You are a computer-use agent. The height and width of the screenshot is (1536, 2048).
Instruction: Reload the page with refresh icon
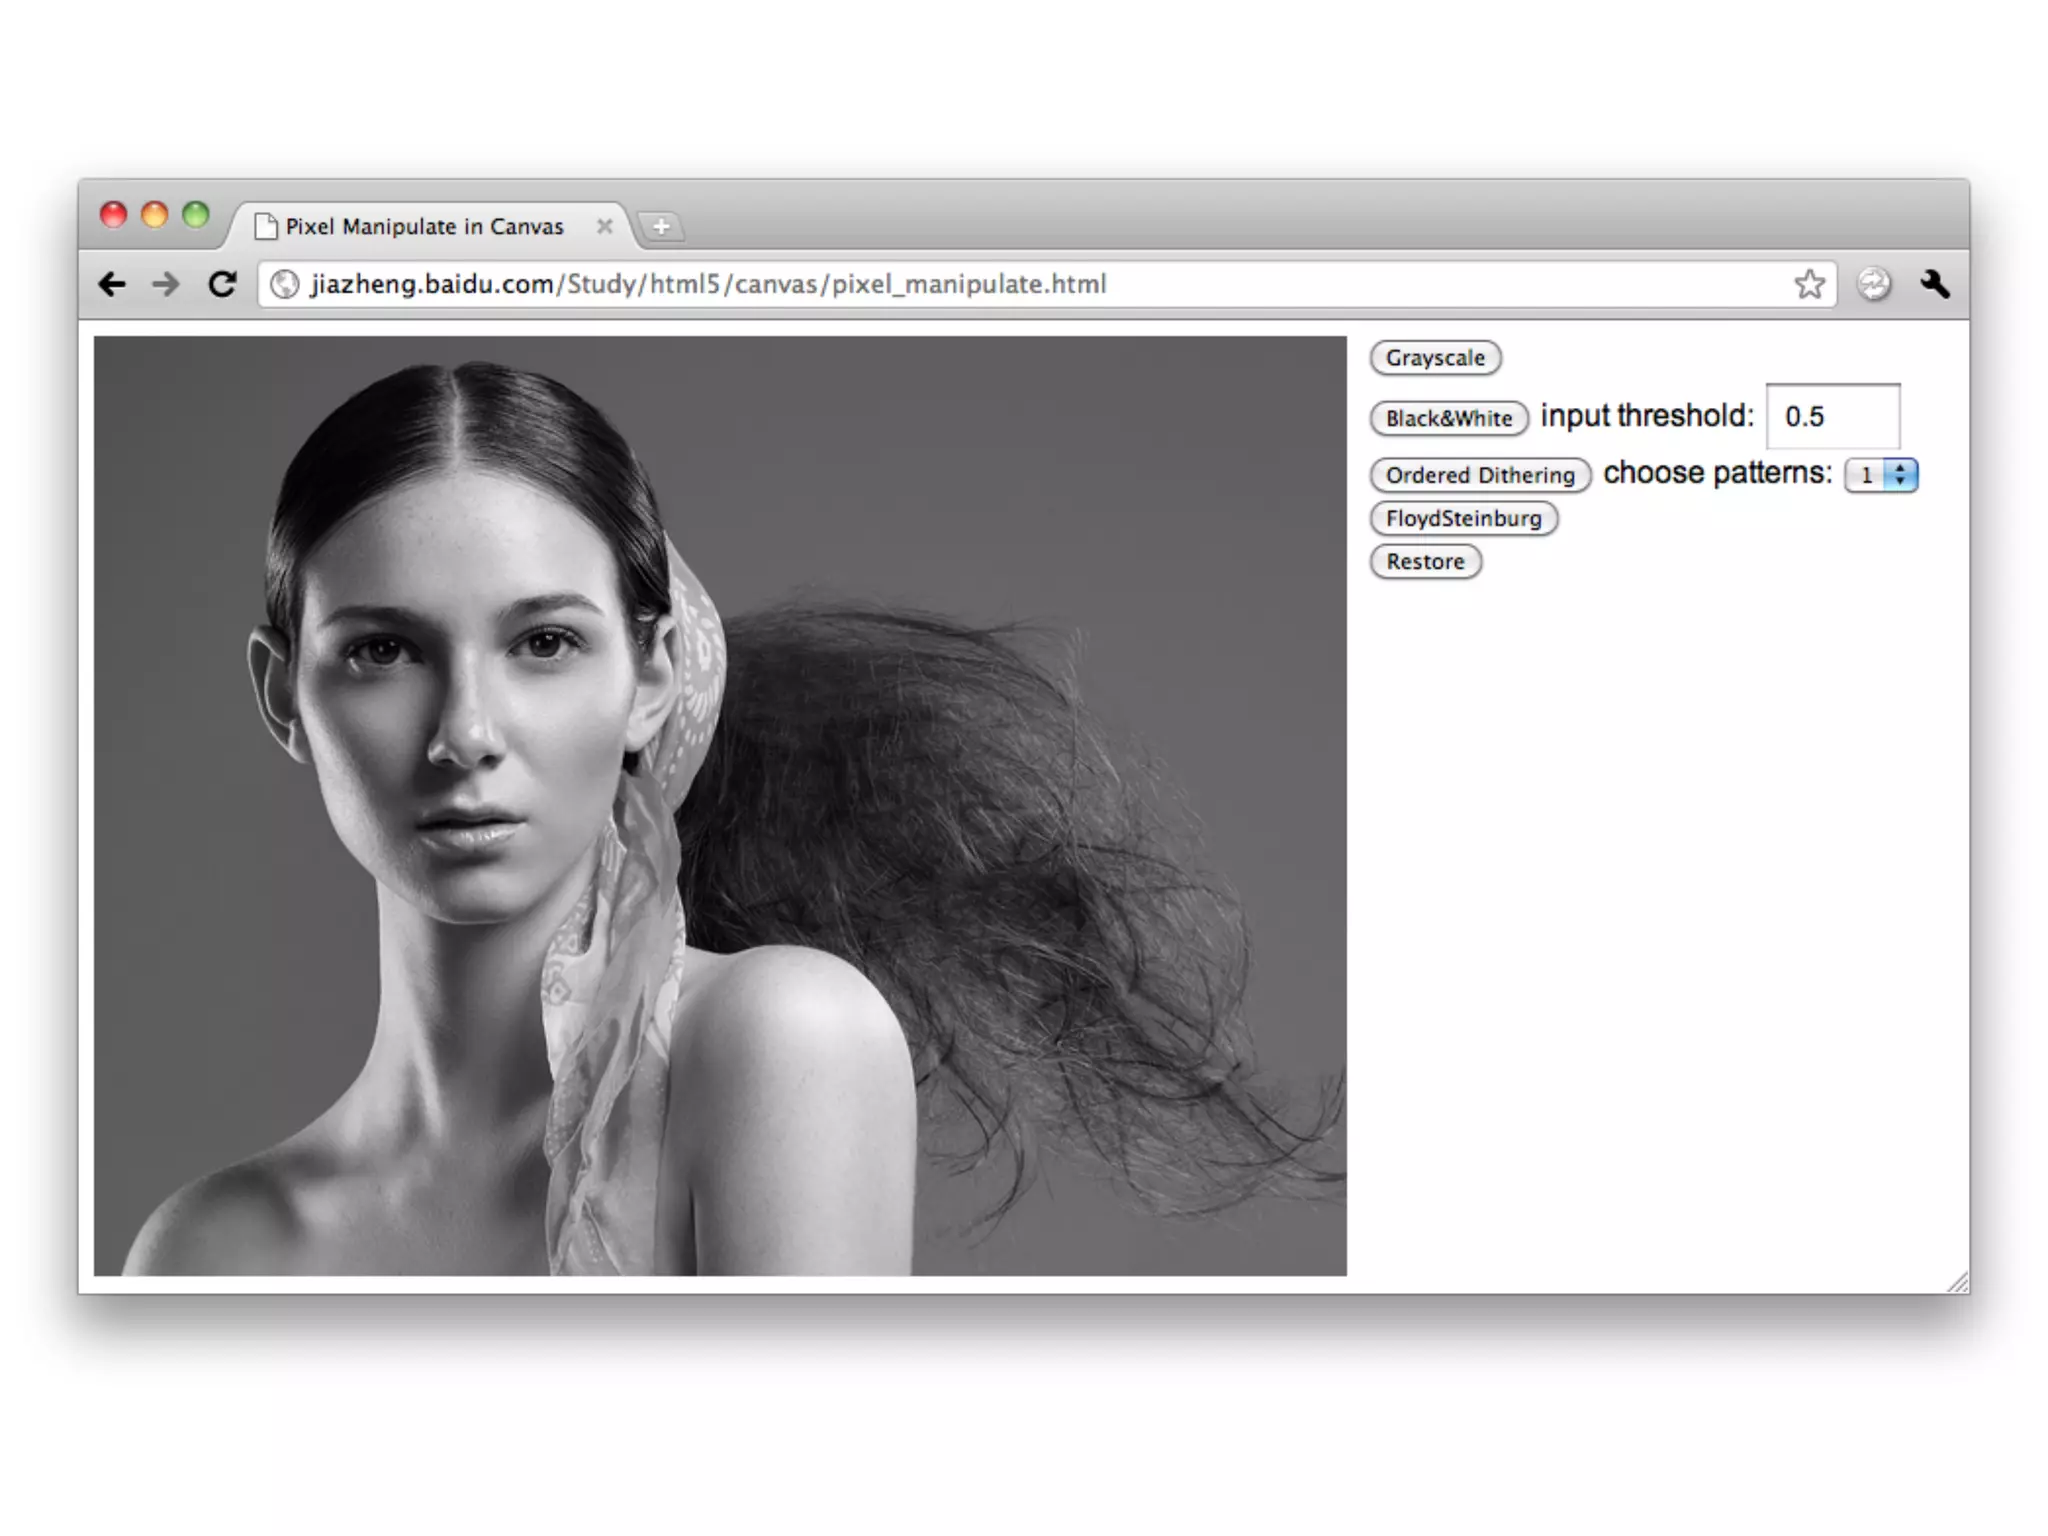click(222, 285)
